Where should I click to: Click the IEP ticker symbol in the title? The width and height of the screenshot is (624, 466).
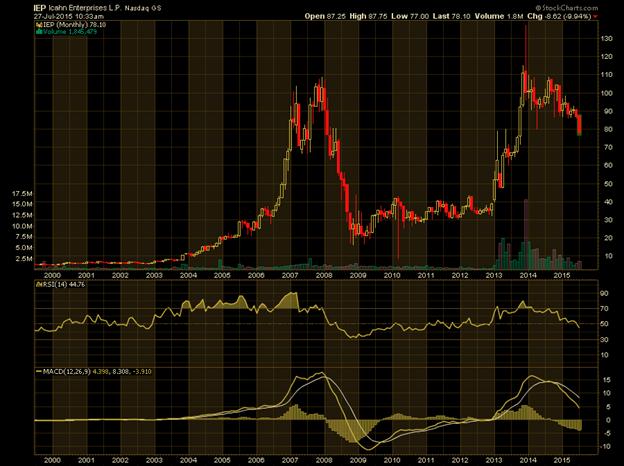[40, 8]
